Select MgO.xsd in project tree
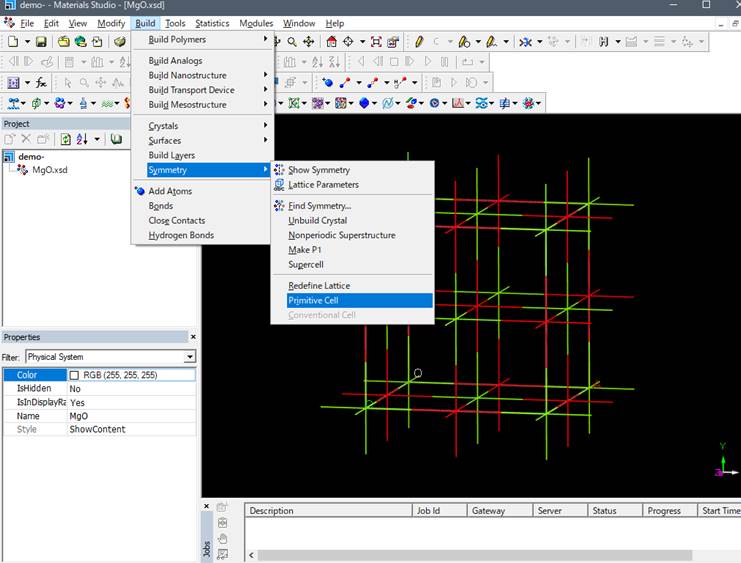Viewport: 741px width, 563px height. 49,170
